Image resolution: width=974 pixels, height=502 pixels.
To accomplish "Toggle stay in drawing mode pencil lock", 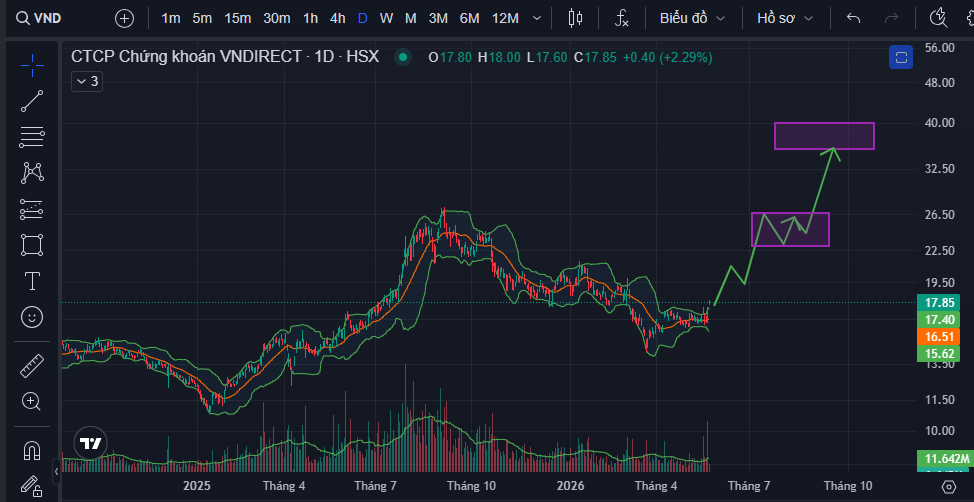I will [x=32, y=485].
